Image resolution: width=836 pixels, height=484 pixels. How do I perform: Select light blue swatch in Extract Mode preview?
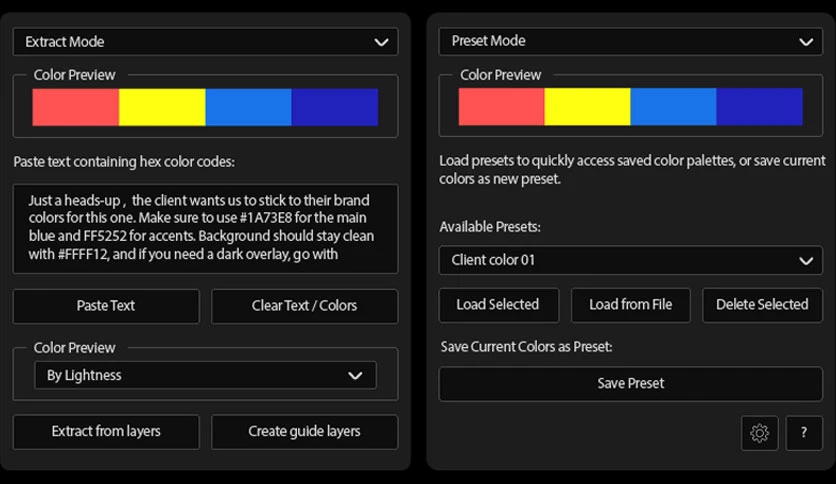pos(248,107)
